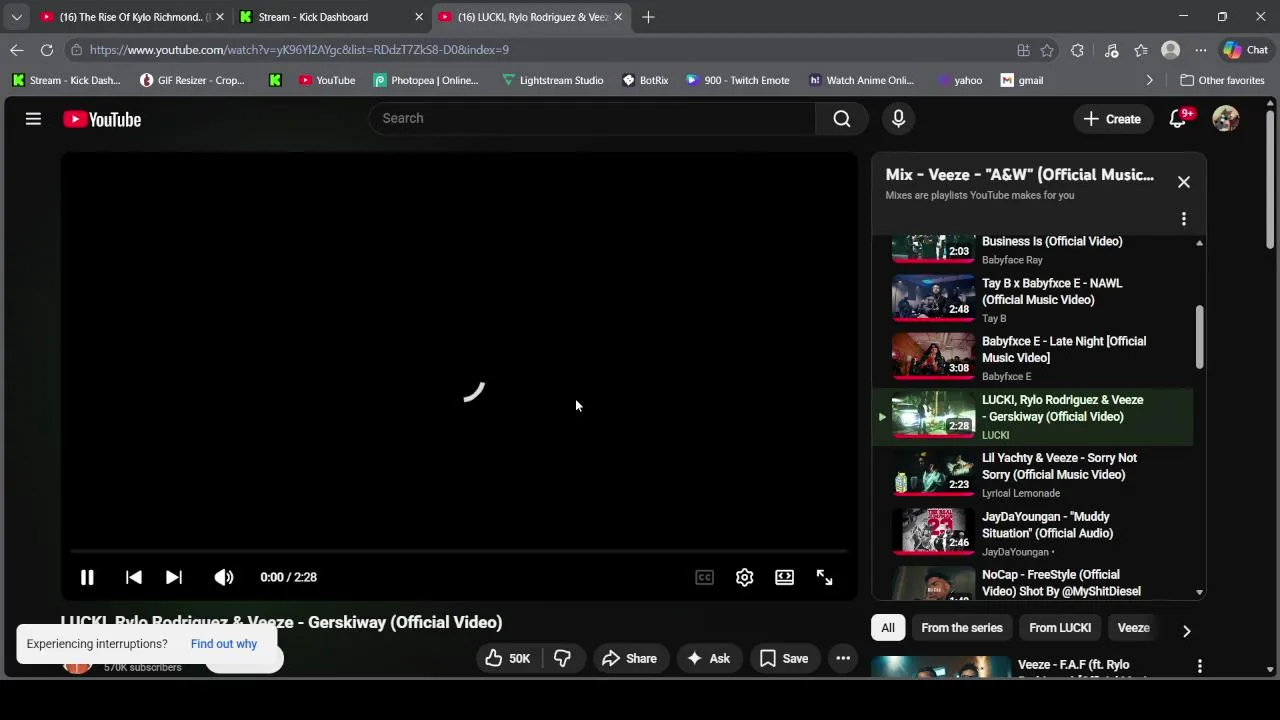Open browser extensions puzzle icon
1280x720 pixels.
point(1077,50)
